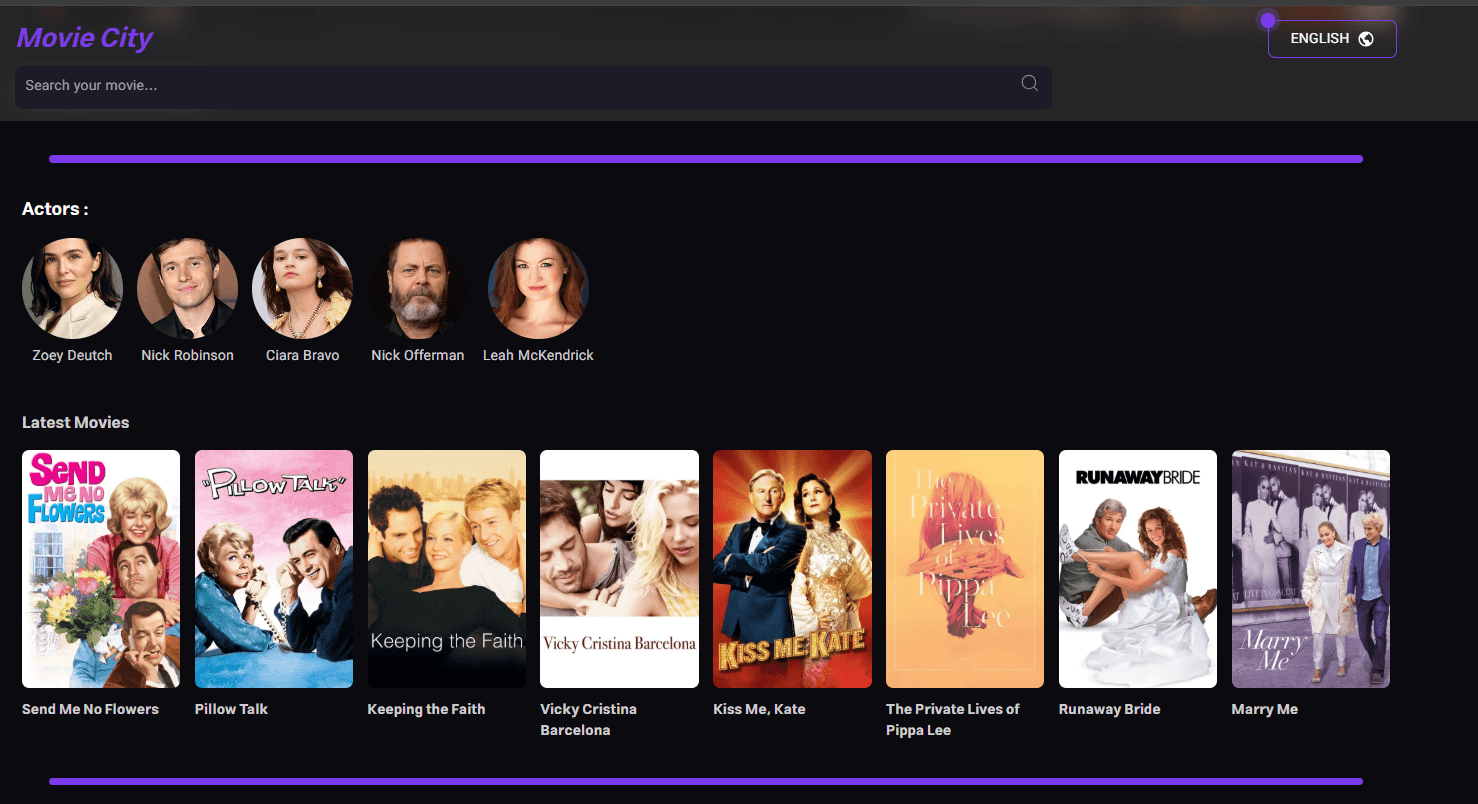Open the Keeping the Faith poster
Screen dimensions: 1478x804
click(x=447, y=569)
